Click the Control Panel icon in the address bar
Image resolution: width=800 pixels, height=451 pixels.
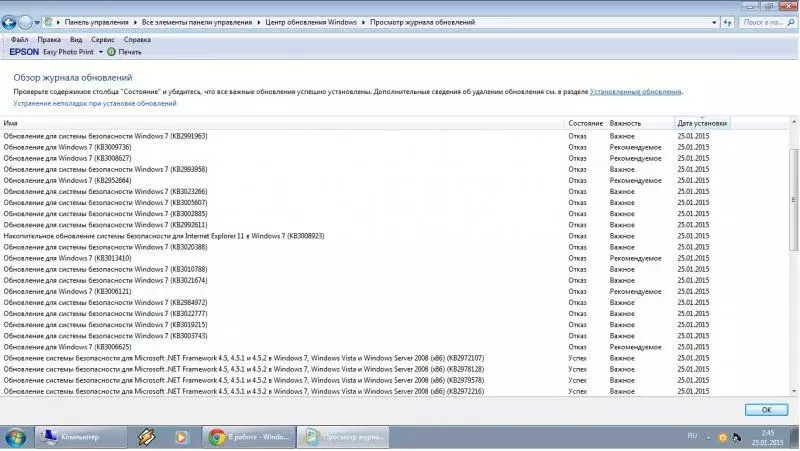(48, 22)
